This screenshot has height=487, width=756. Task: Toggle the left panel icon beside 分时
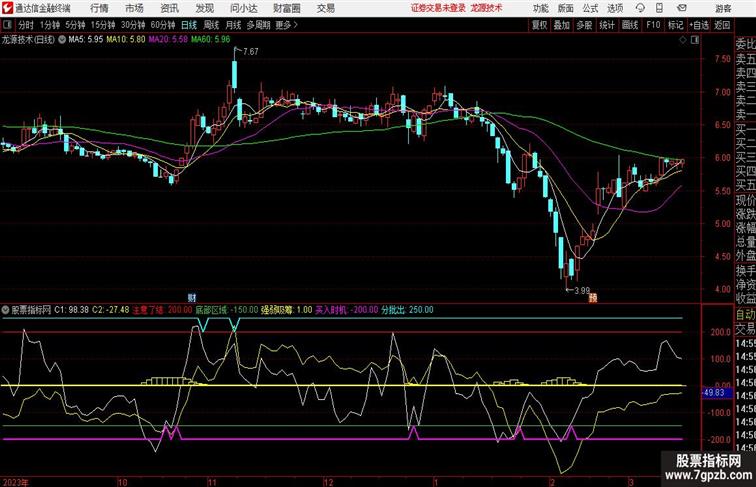point(7,25)
